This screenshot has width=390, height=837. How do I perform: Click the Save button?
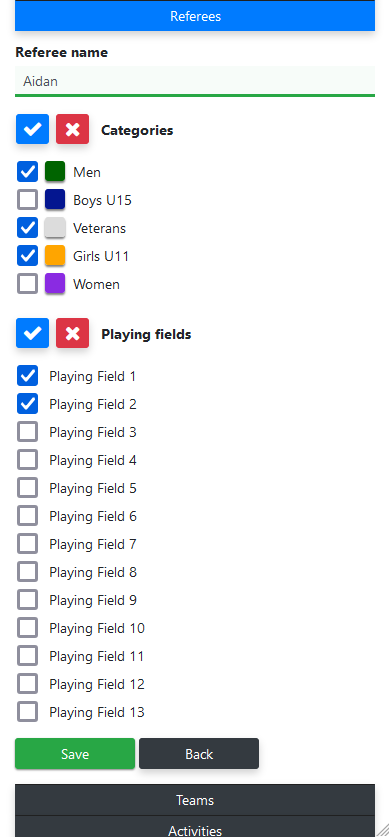[x=75, y=754]
